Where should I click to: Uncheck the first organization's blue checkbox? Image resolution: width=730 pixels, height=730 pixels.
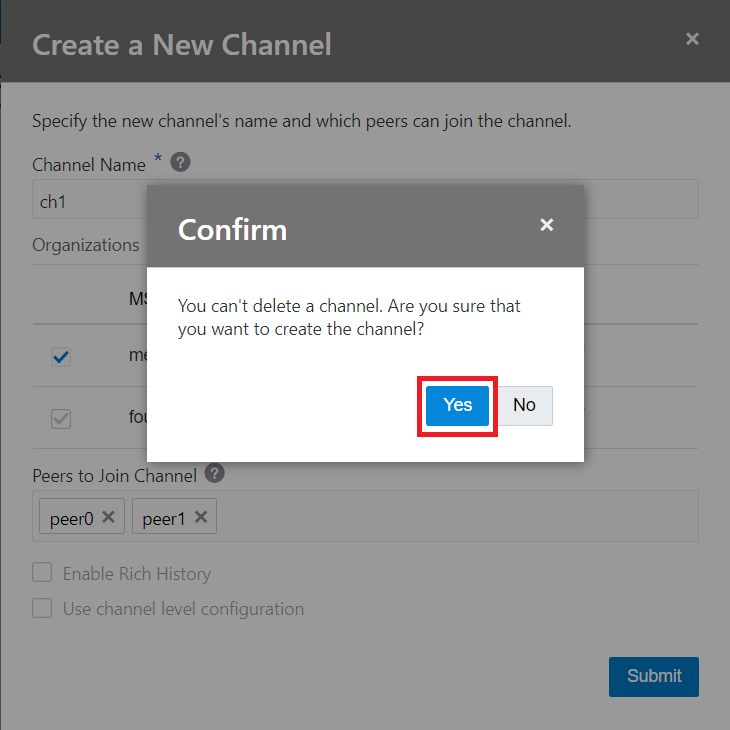[x=61, y=357]
